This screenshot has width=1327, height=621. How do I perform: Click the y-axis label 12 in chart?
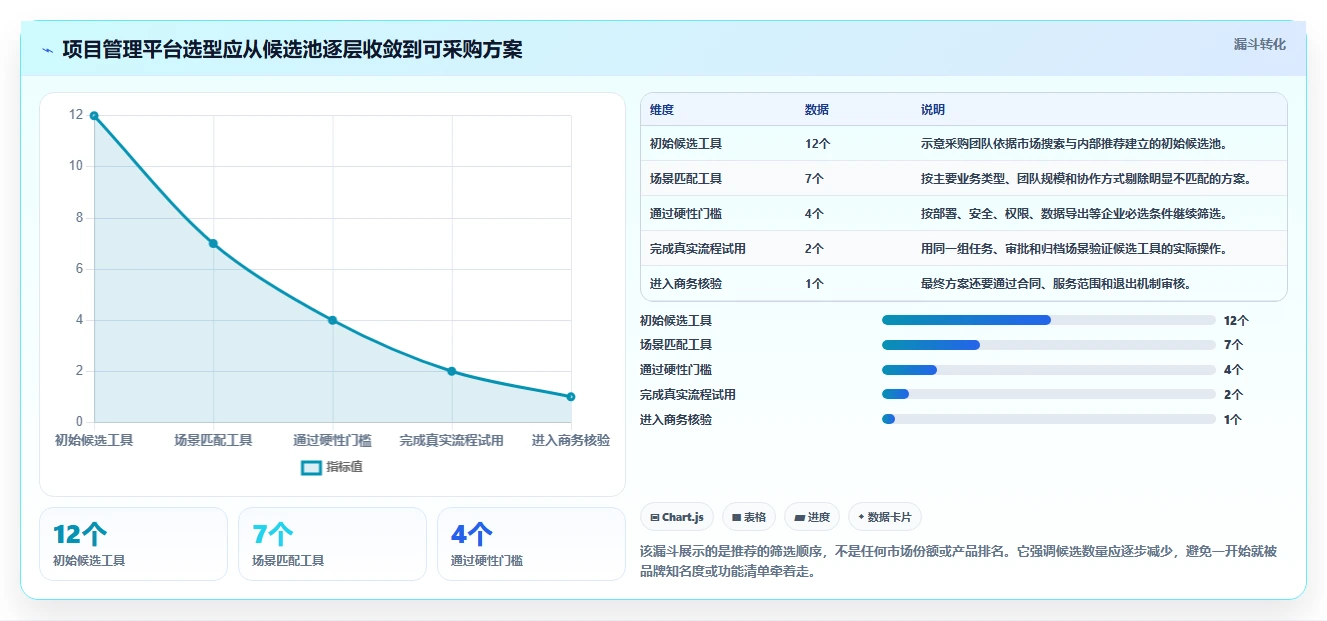76,115
